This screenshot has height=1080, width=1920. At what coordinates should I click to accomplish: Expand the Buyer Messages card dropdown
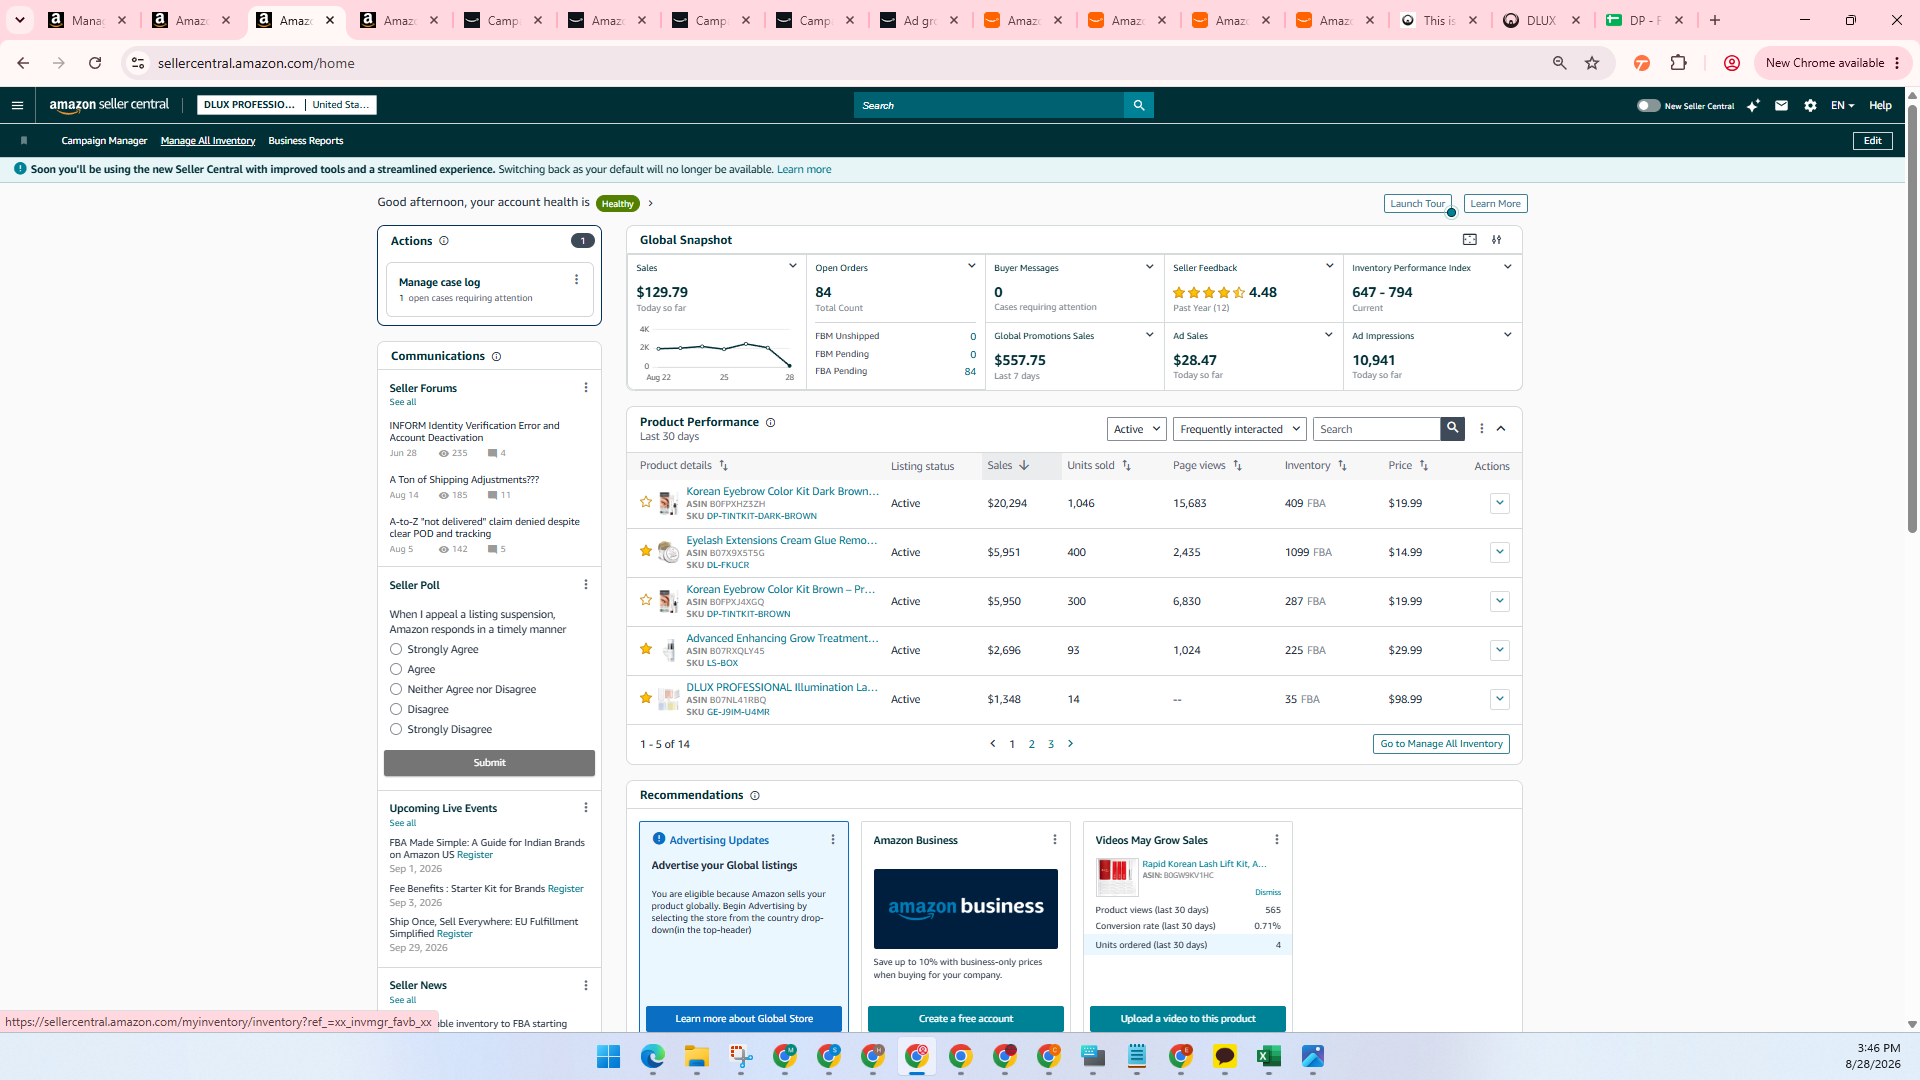pyautogui.click(x=1150, y=267)
